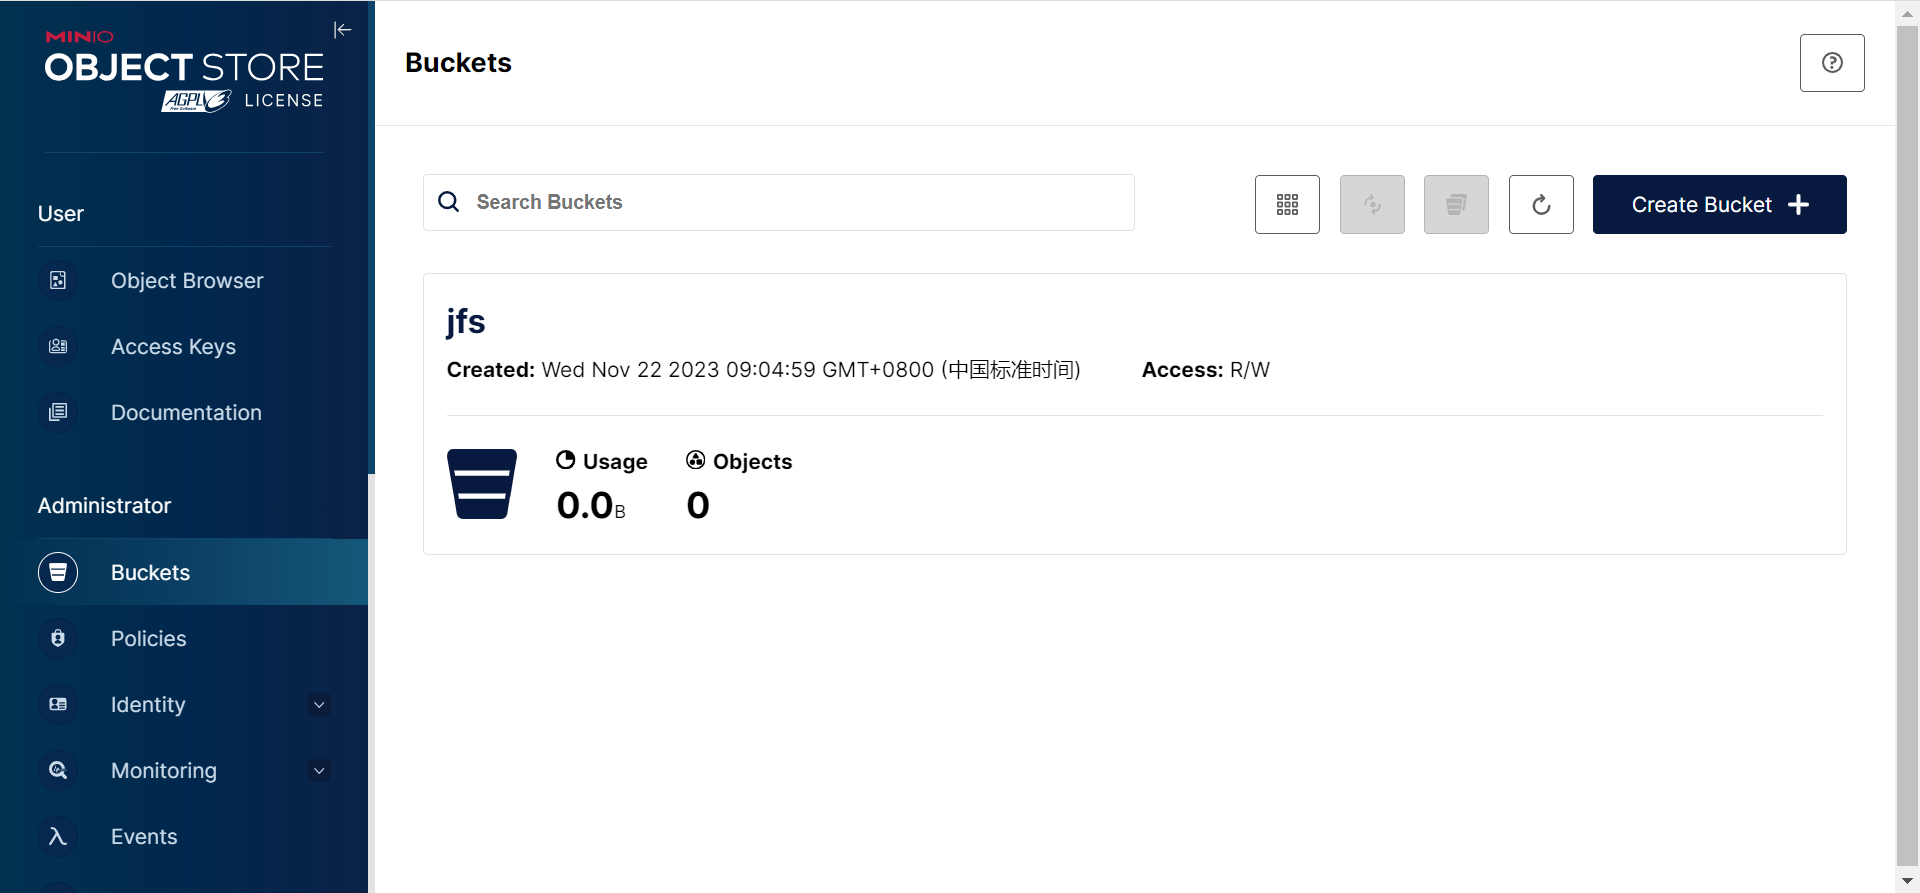Open the help icon button
The width and height of the screenshot is (1920, 893).
point(1832,63)
